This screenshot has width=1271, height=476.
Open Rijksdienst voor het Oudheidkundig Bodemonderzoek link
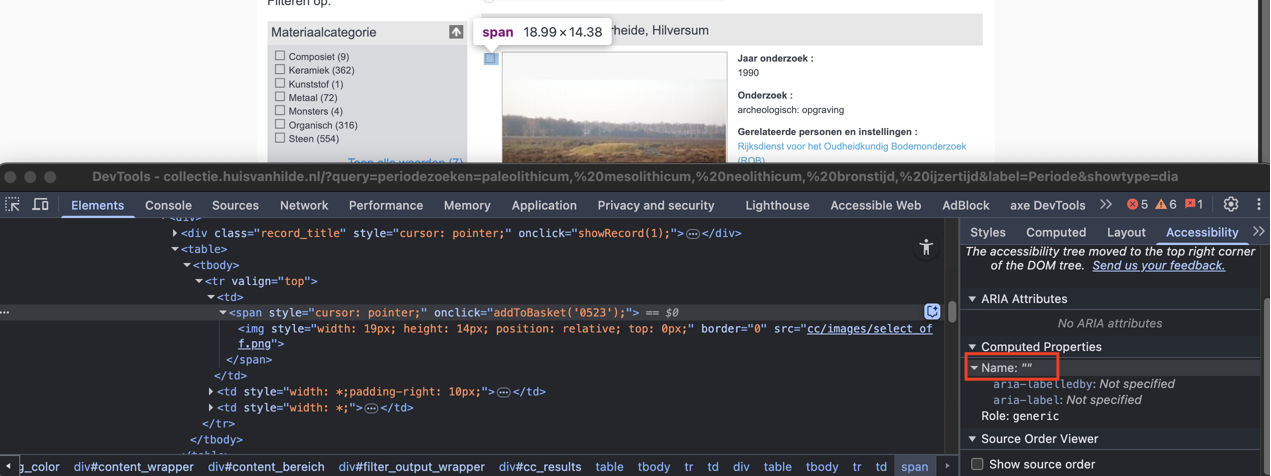[x=851, y=146]
